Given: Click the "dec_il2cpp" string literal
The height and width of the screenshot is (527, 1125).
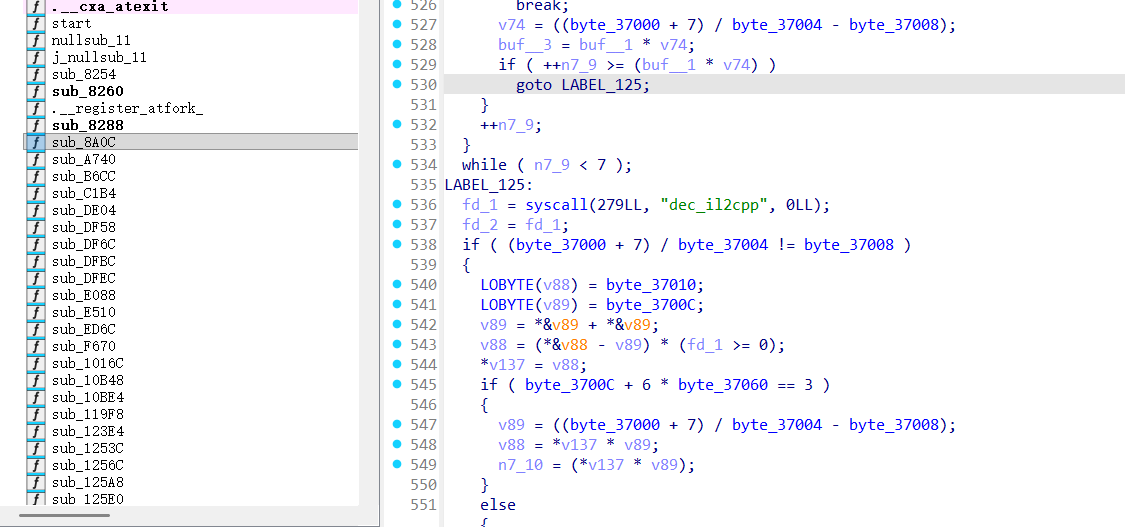Looking at the screenshot, I should [x=715, y=205].
